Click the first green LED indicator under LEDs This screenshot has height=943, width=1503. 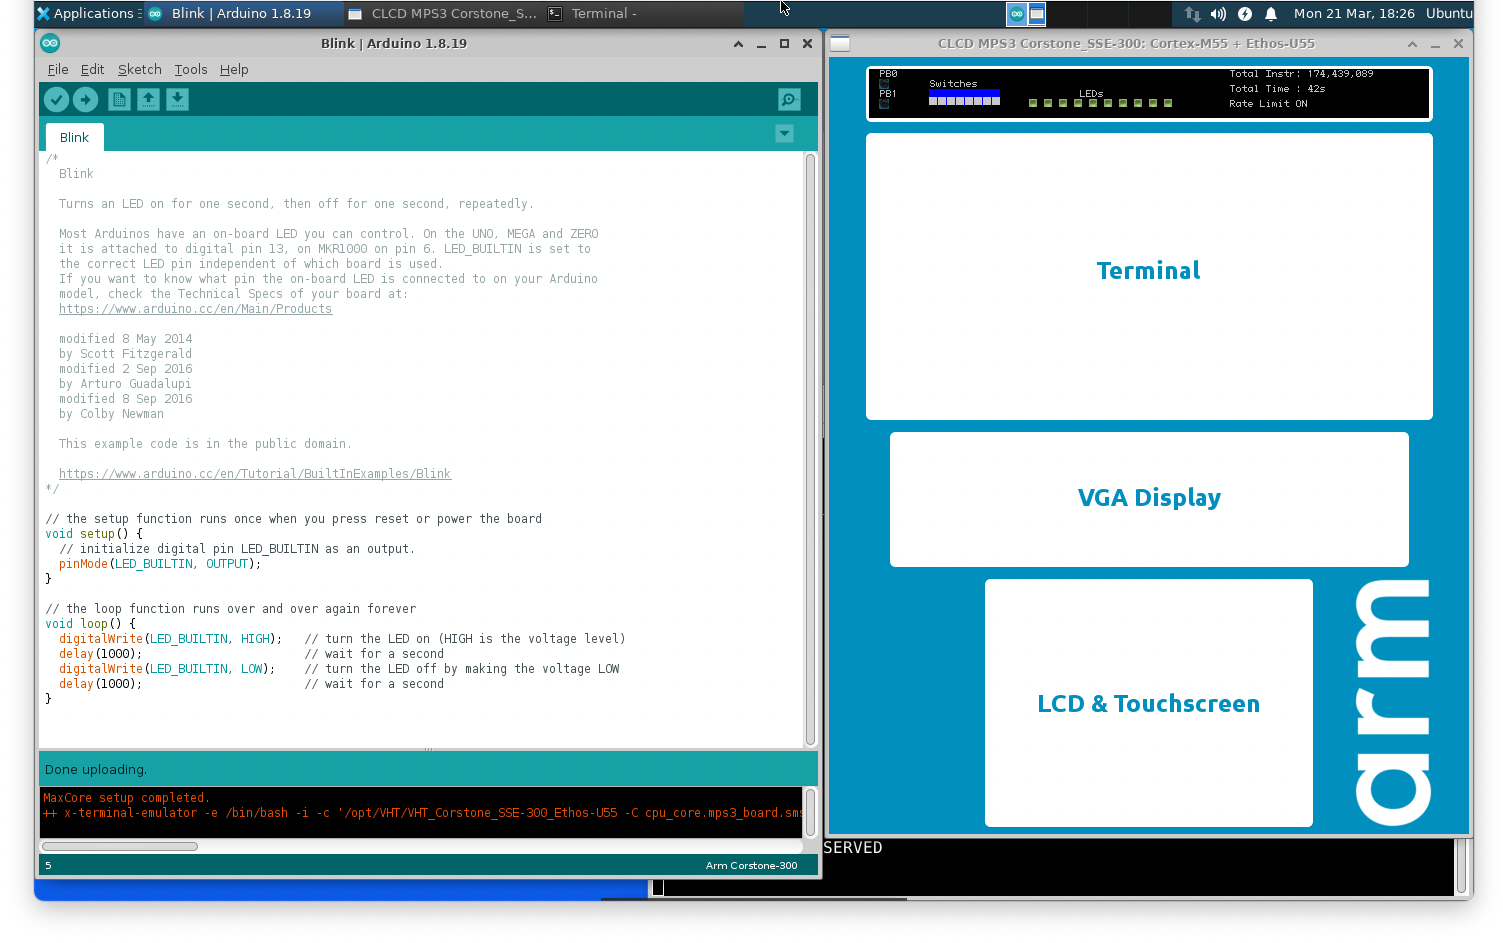pos(1033,103)
